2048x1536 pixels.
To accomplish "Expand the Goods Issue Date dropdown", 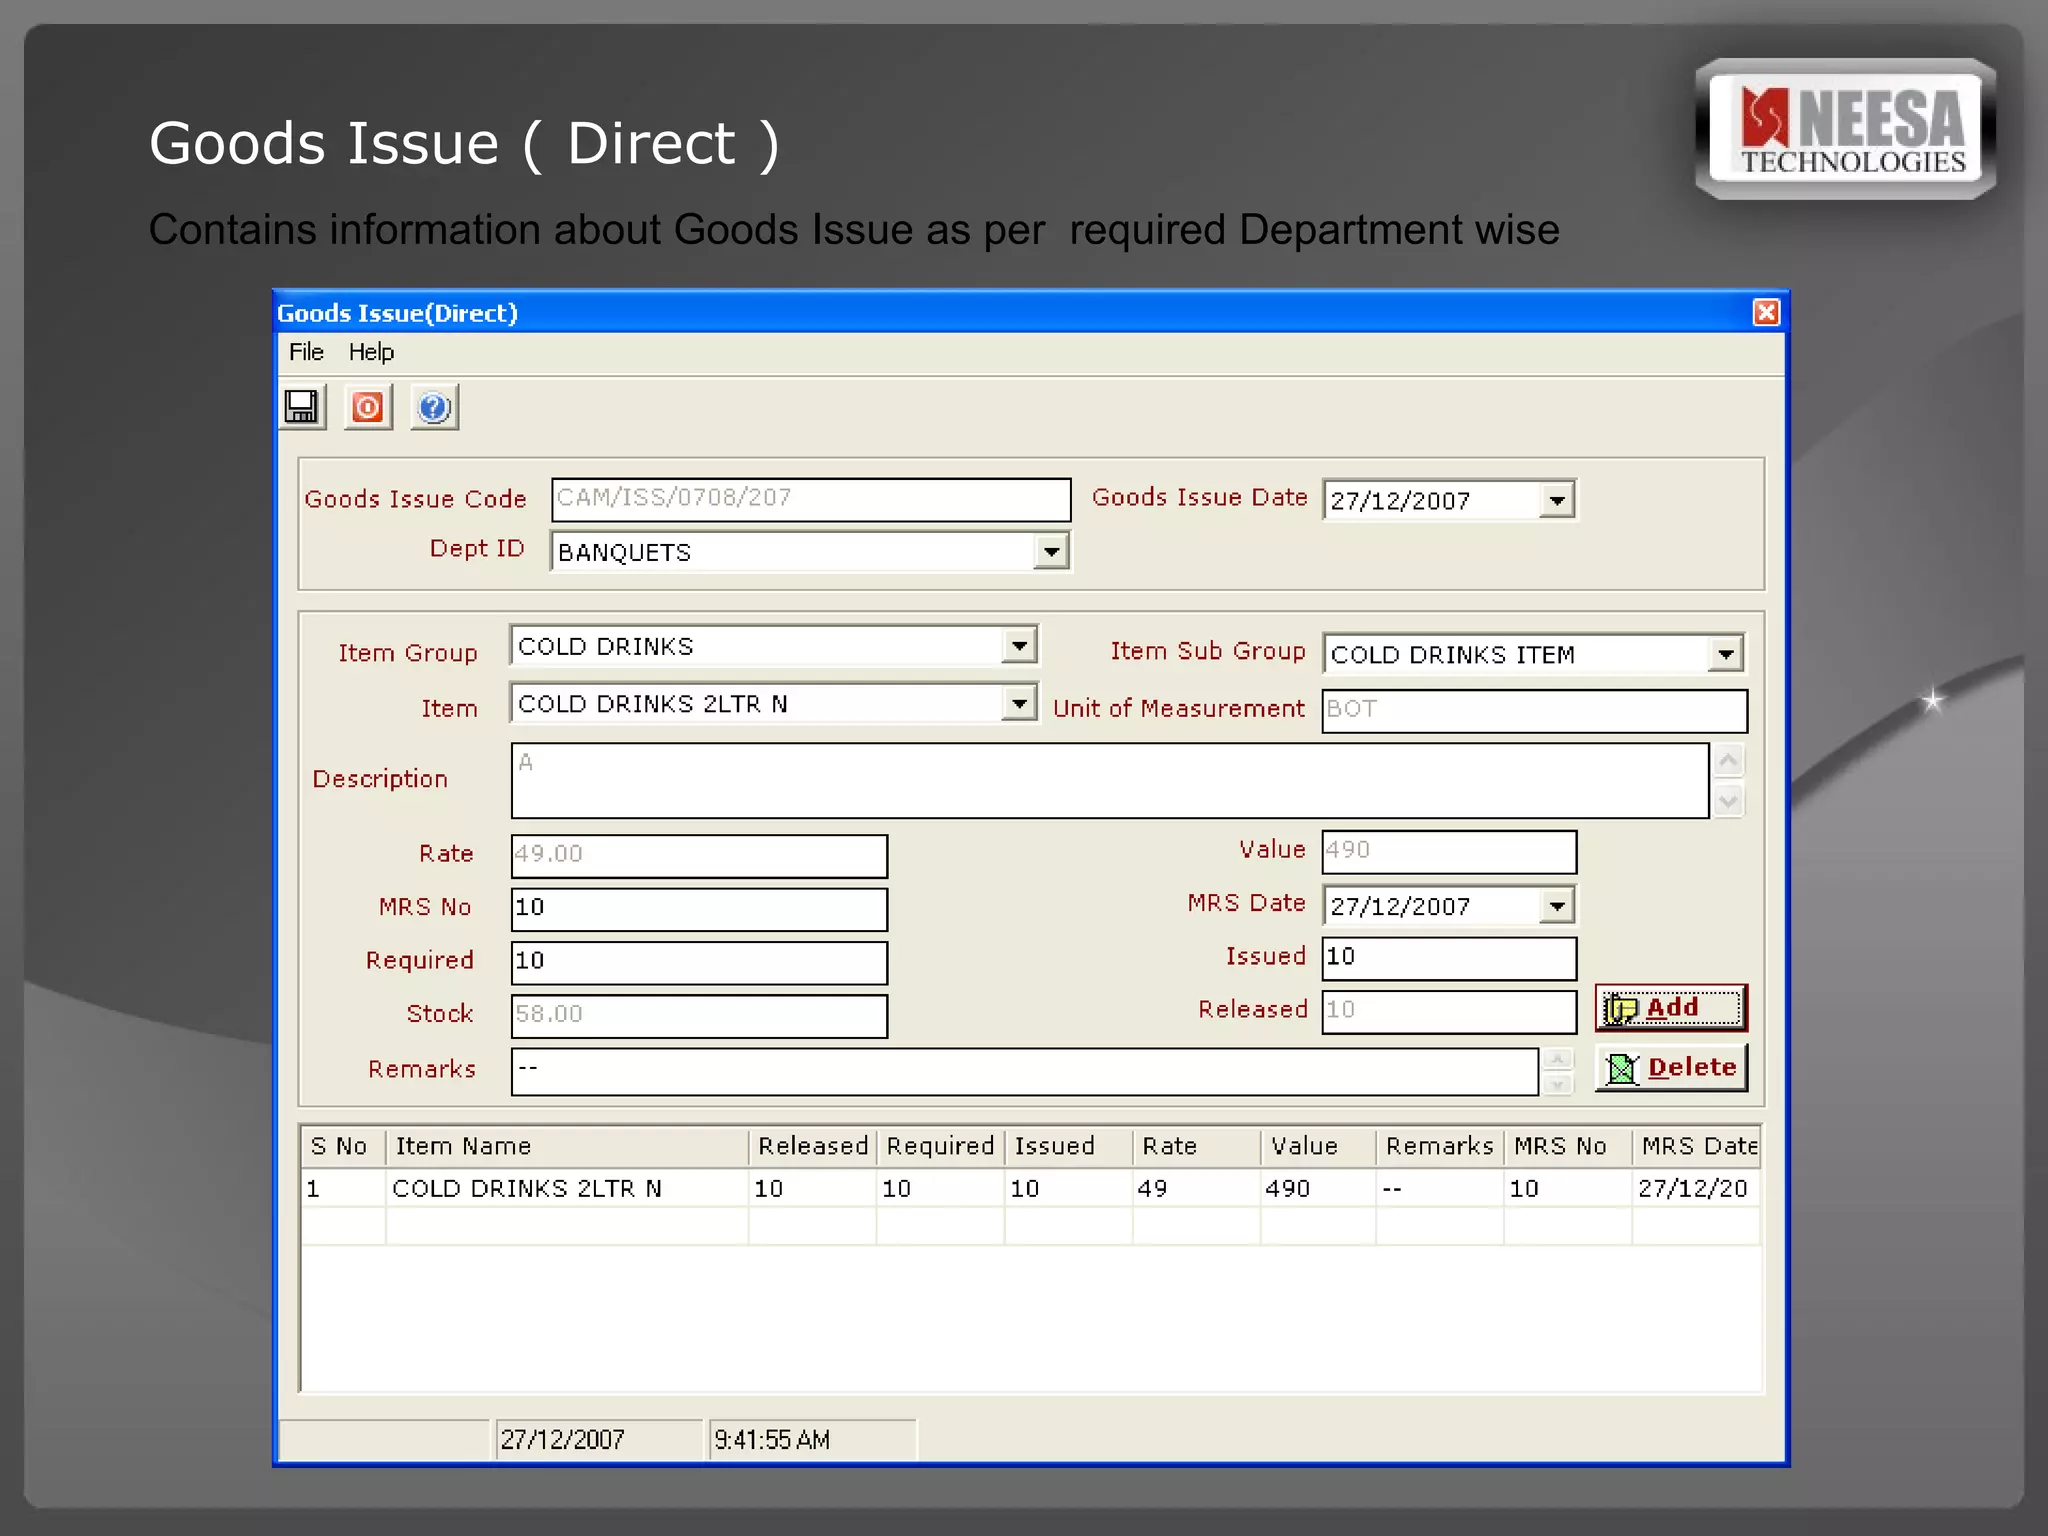I will pos(1557,500).
